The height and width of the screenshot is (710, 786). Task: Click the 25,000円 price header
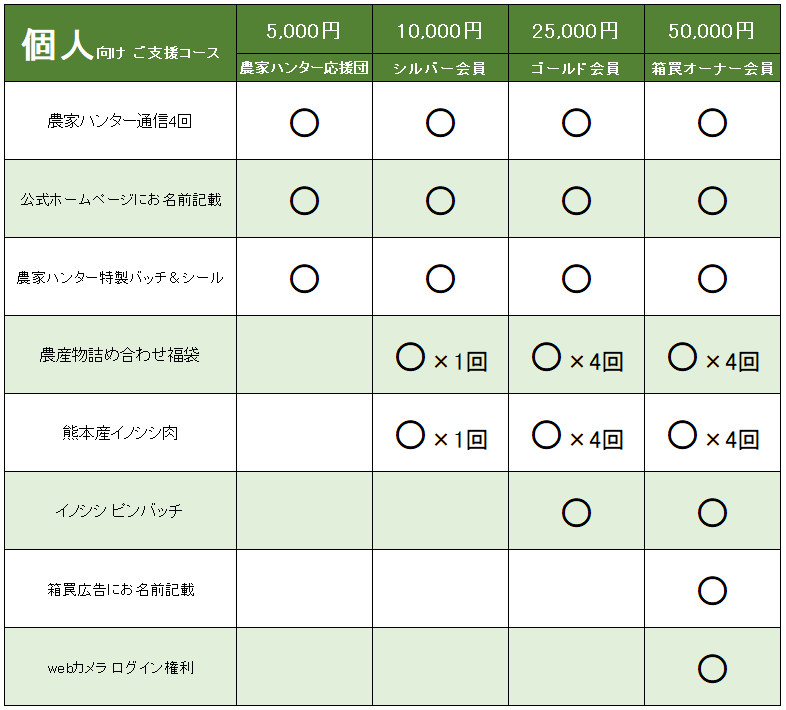click(x=576, y=31)
